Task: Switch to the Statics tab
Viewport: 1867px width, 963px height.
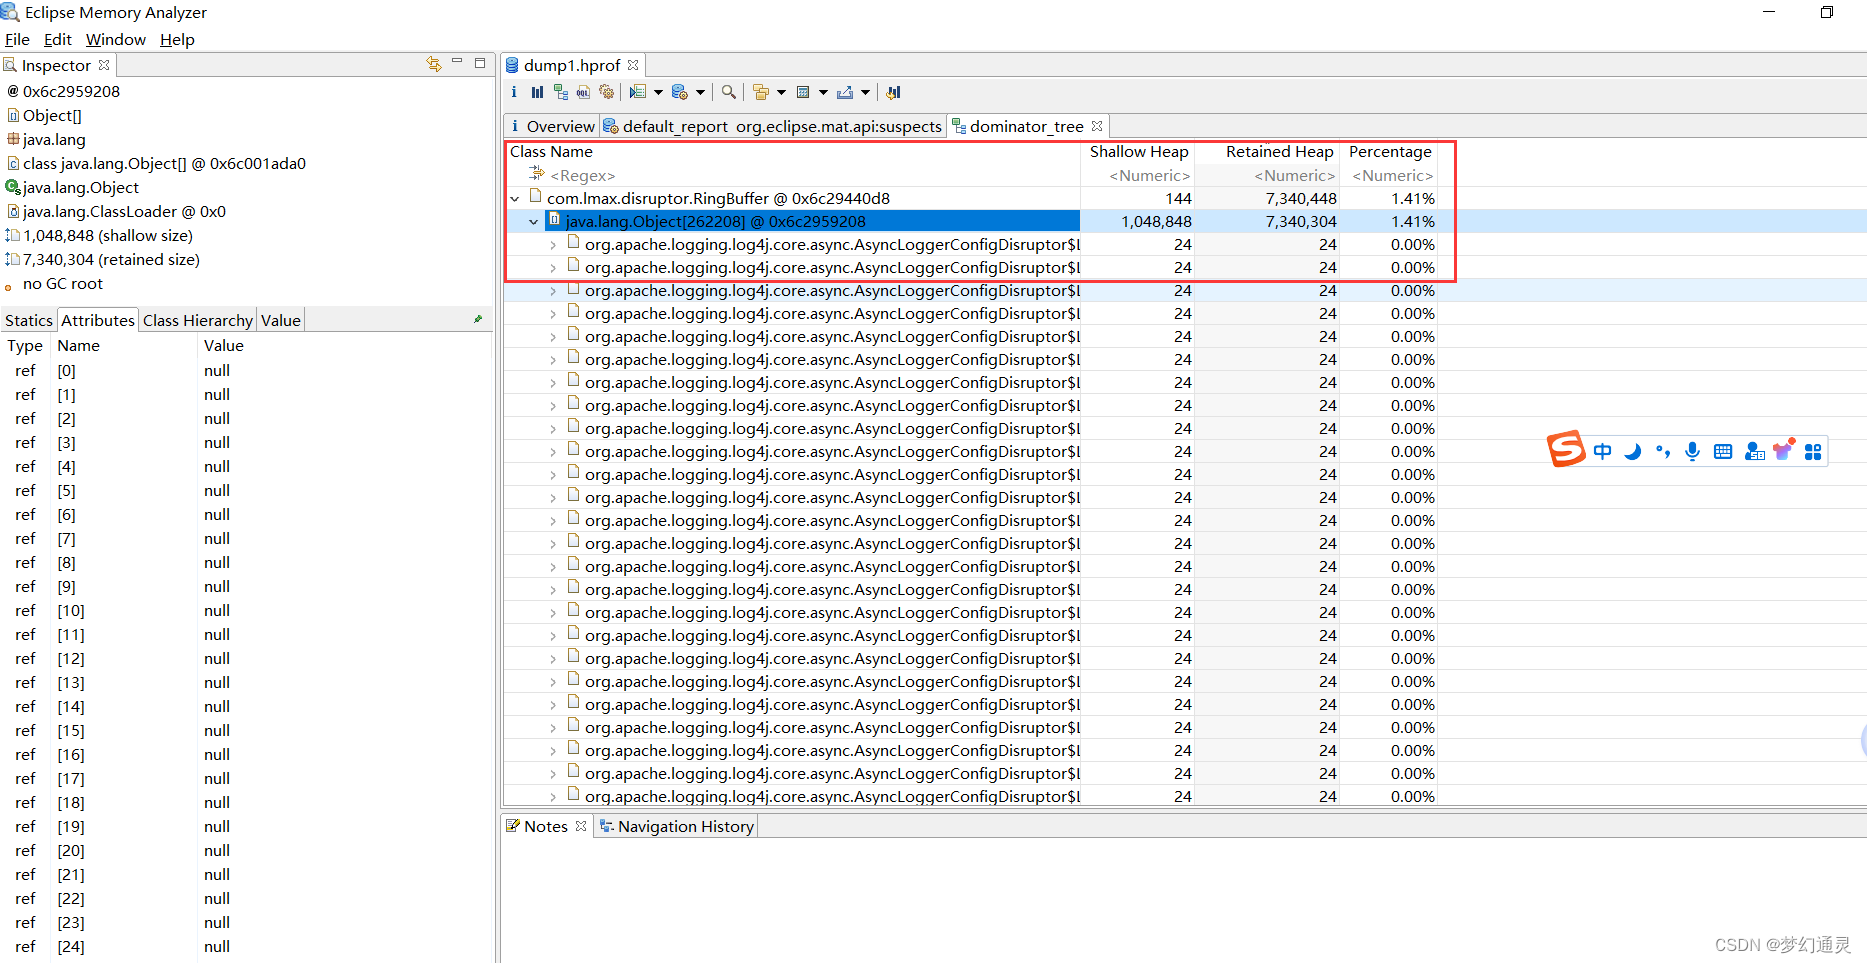Action: tap(29, 320)
